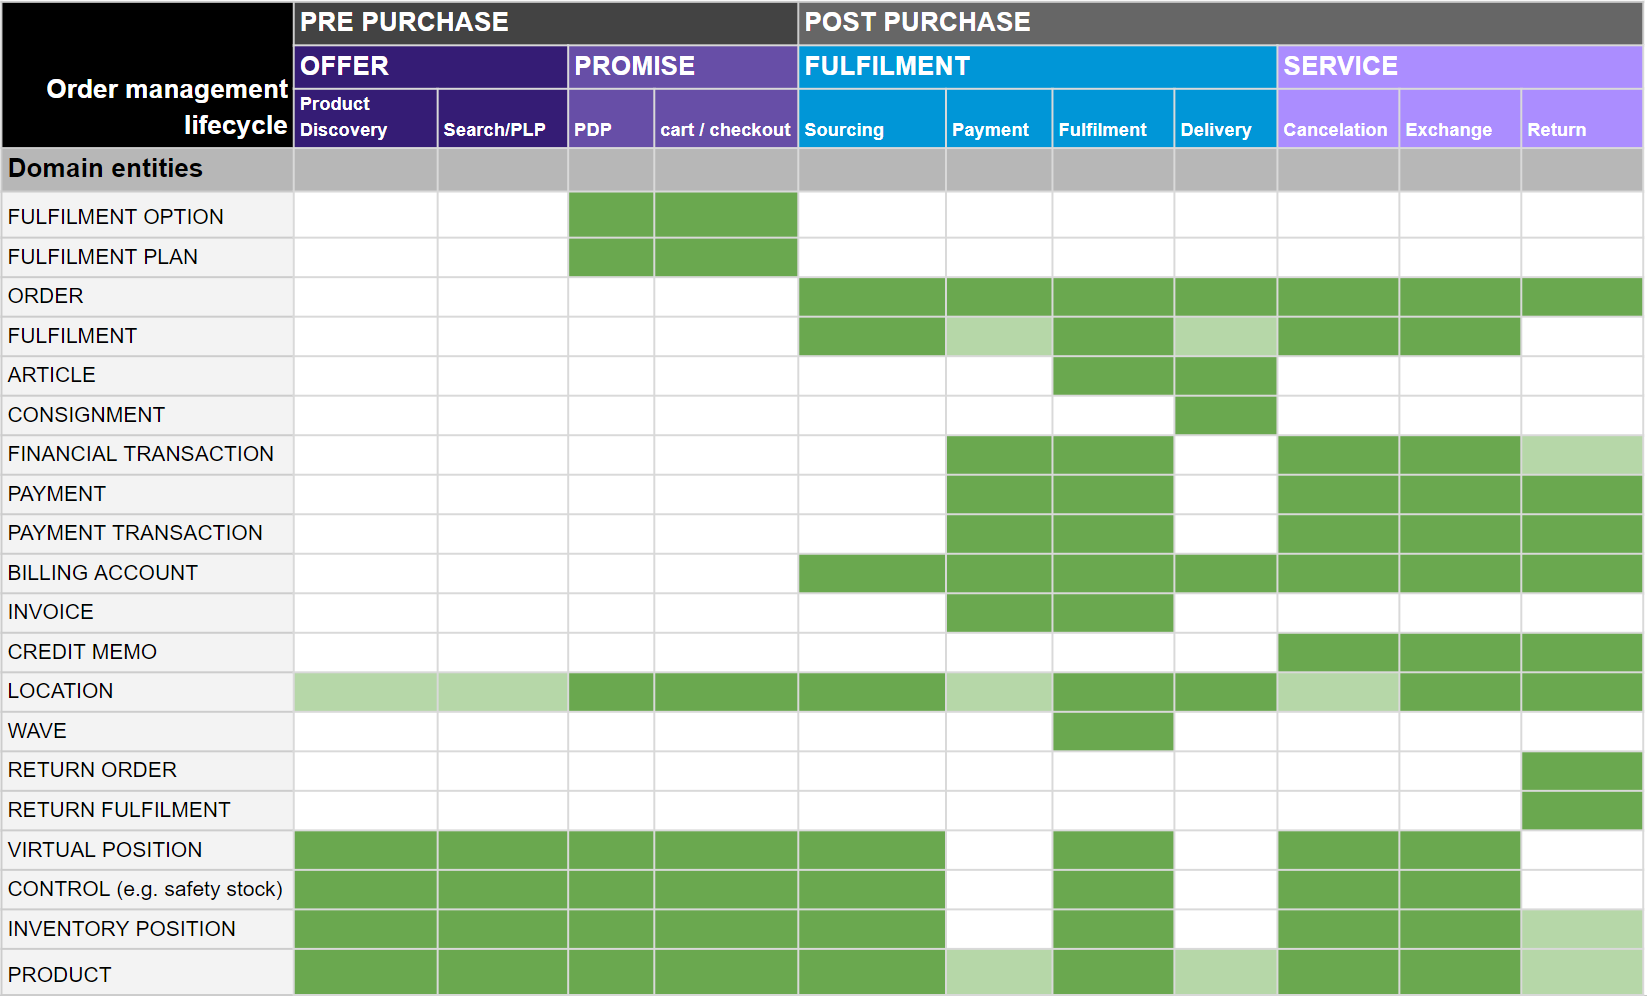Select the Product Discovery column header
Screen dimensions: 1647x996
[x=365, y=118]
